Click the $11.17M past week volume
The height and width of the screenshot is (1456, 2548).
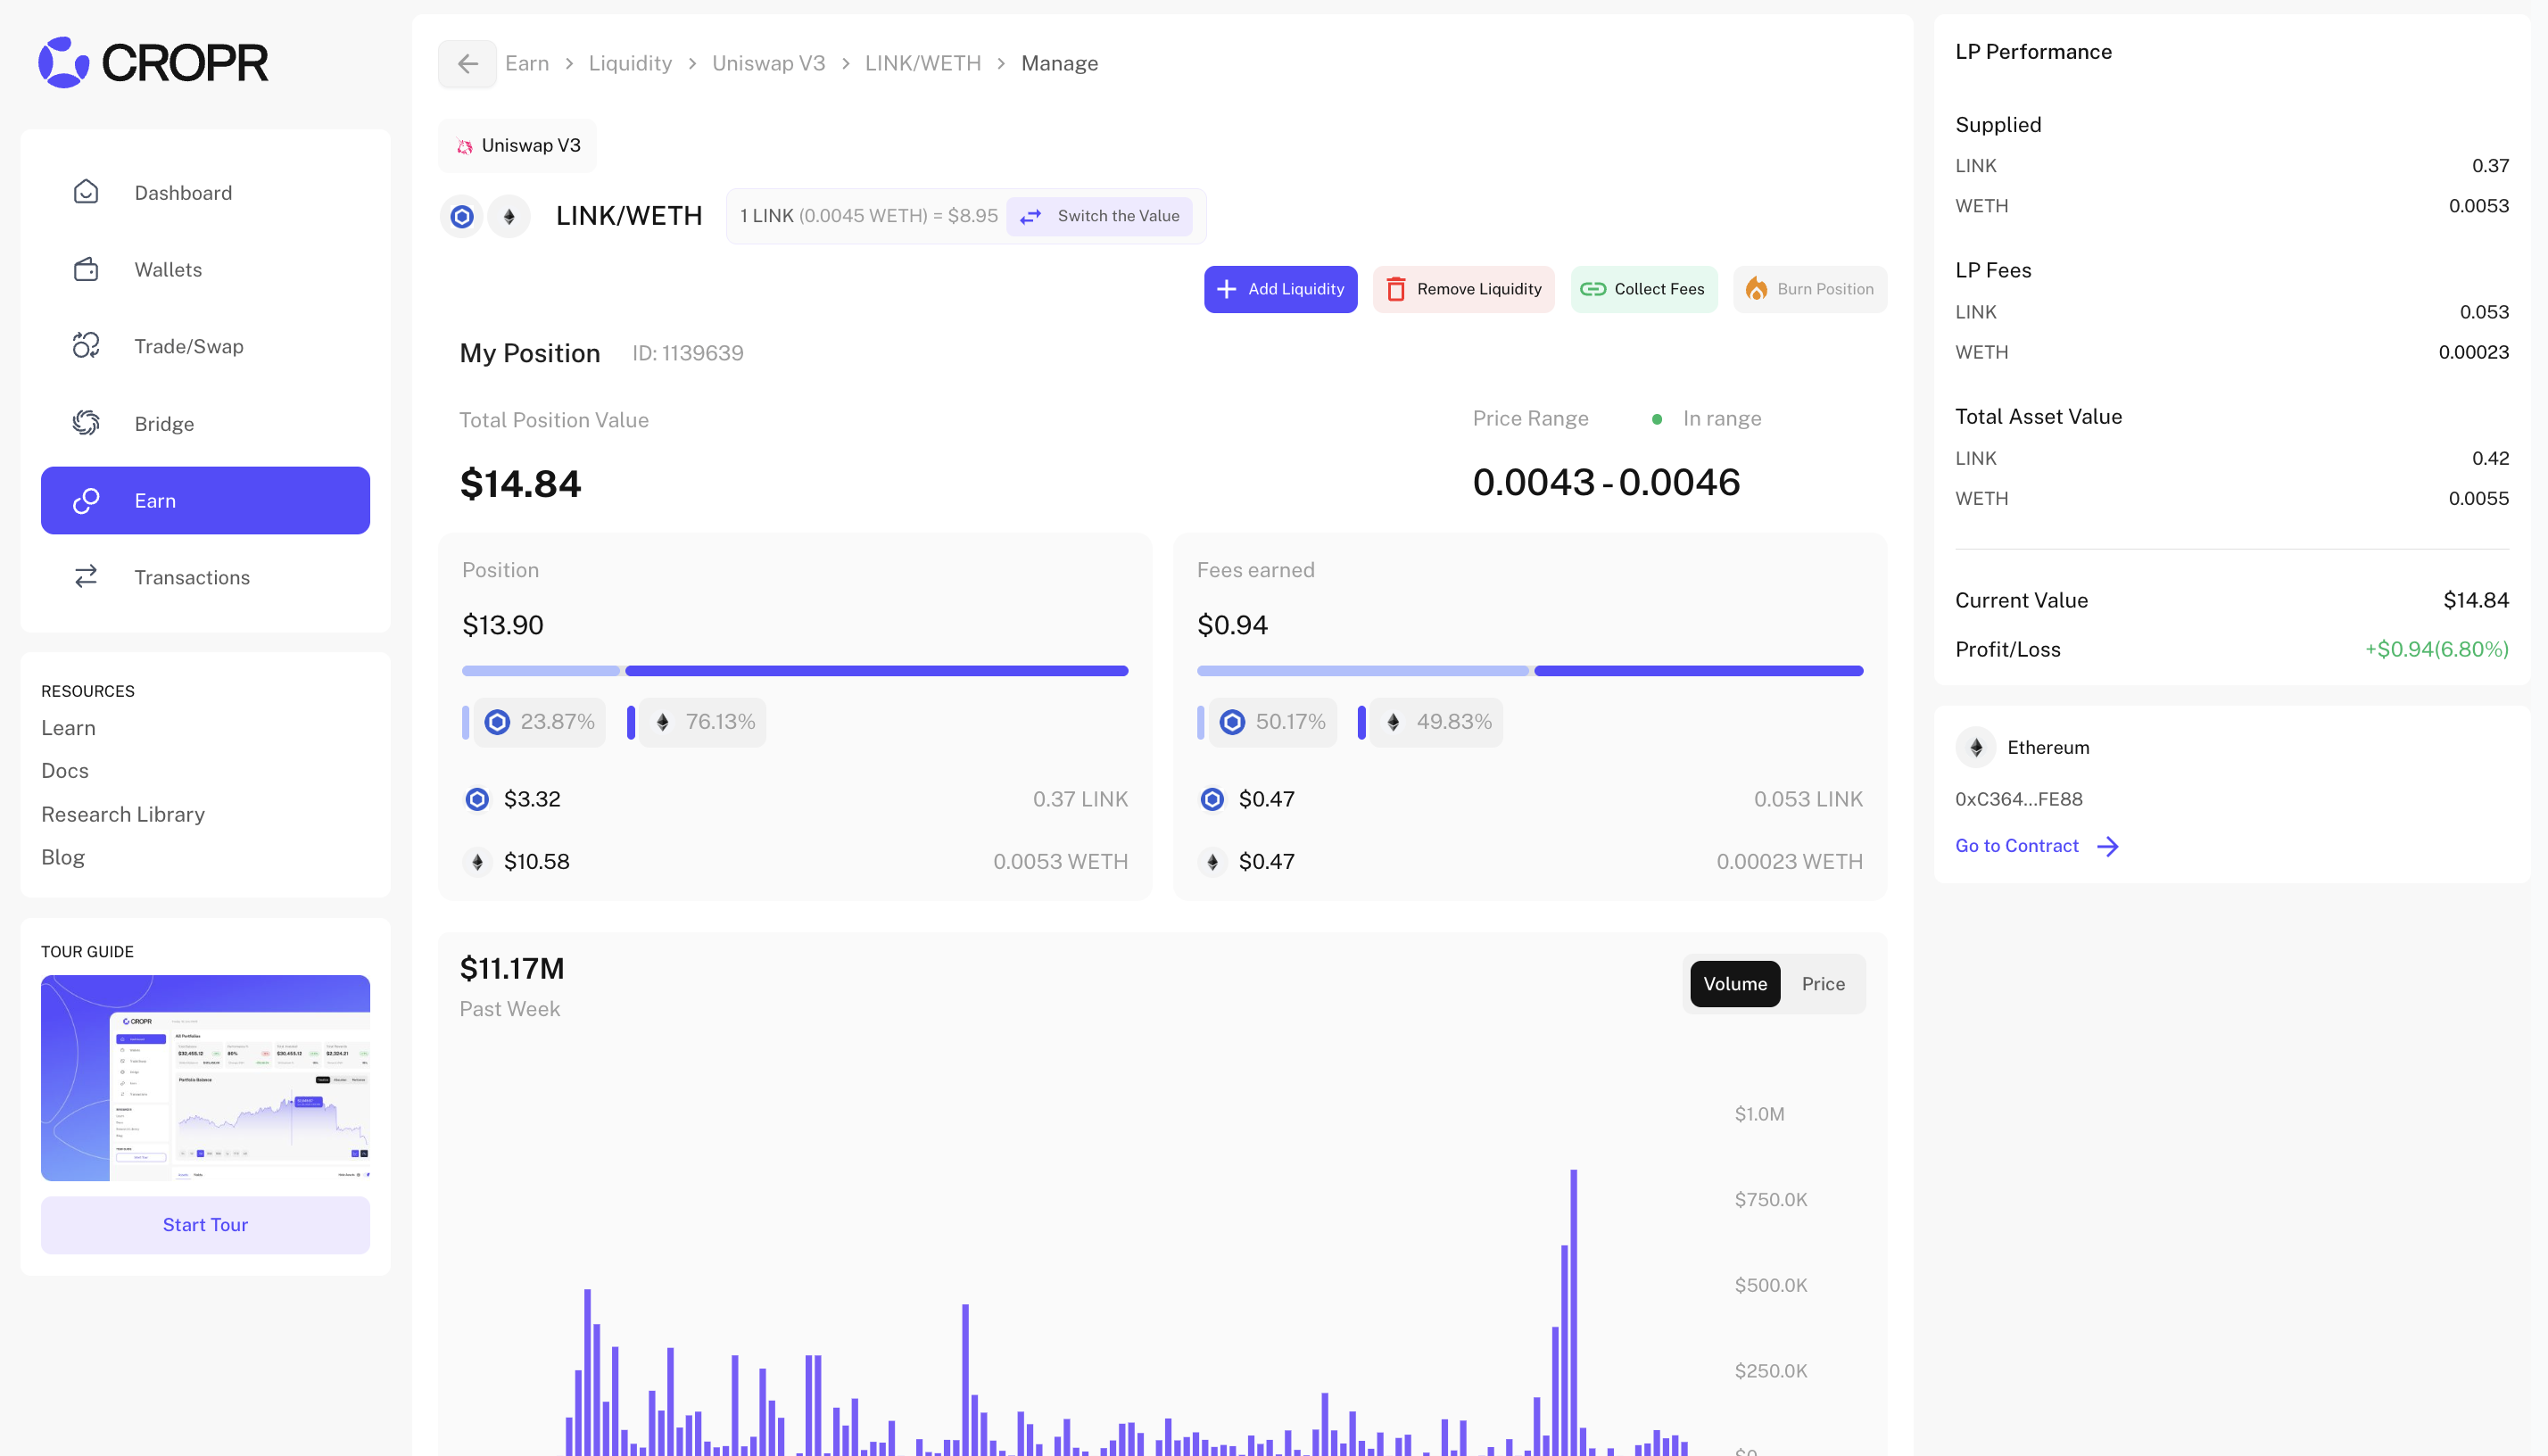click(512, 968)
